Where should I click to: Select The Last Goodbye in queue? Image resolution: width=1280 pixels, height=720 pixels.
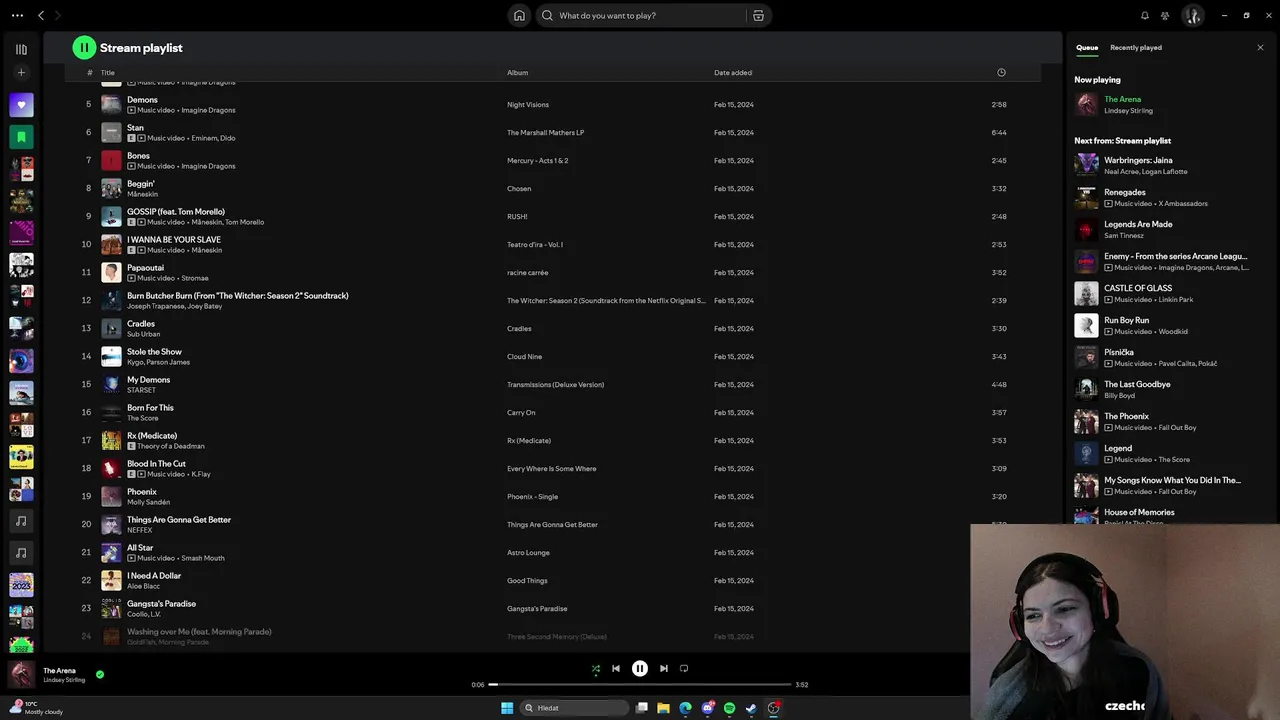coord(1137,384)
